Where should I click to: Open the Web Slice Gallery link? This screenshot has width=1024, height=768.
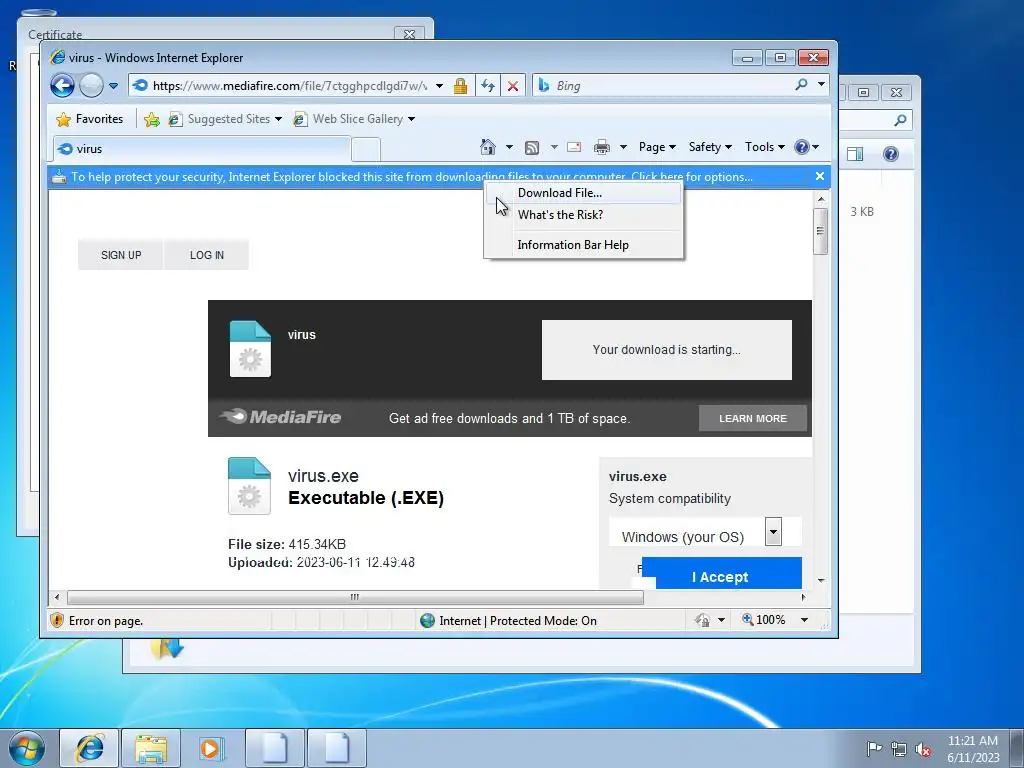(x=354, y=119)
